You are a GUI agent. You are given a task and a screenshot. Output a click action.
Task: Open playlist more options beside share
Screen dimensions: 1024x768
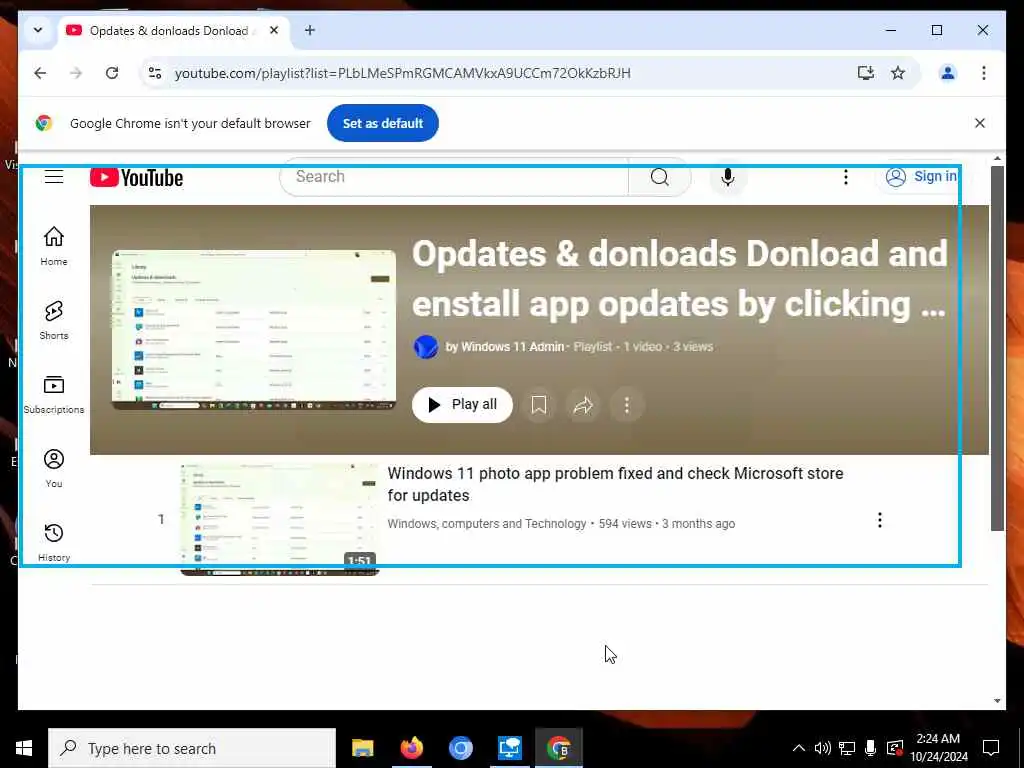627,405
